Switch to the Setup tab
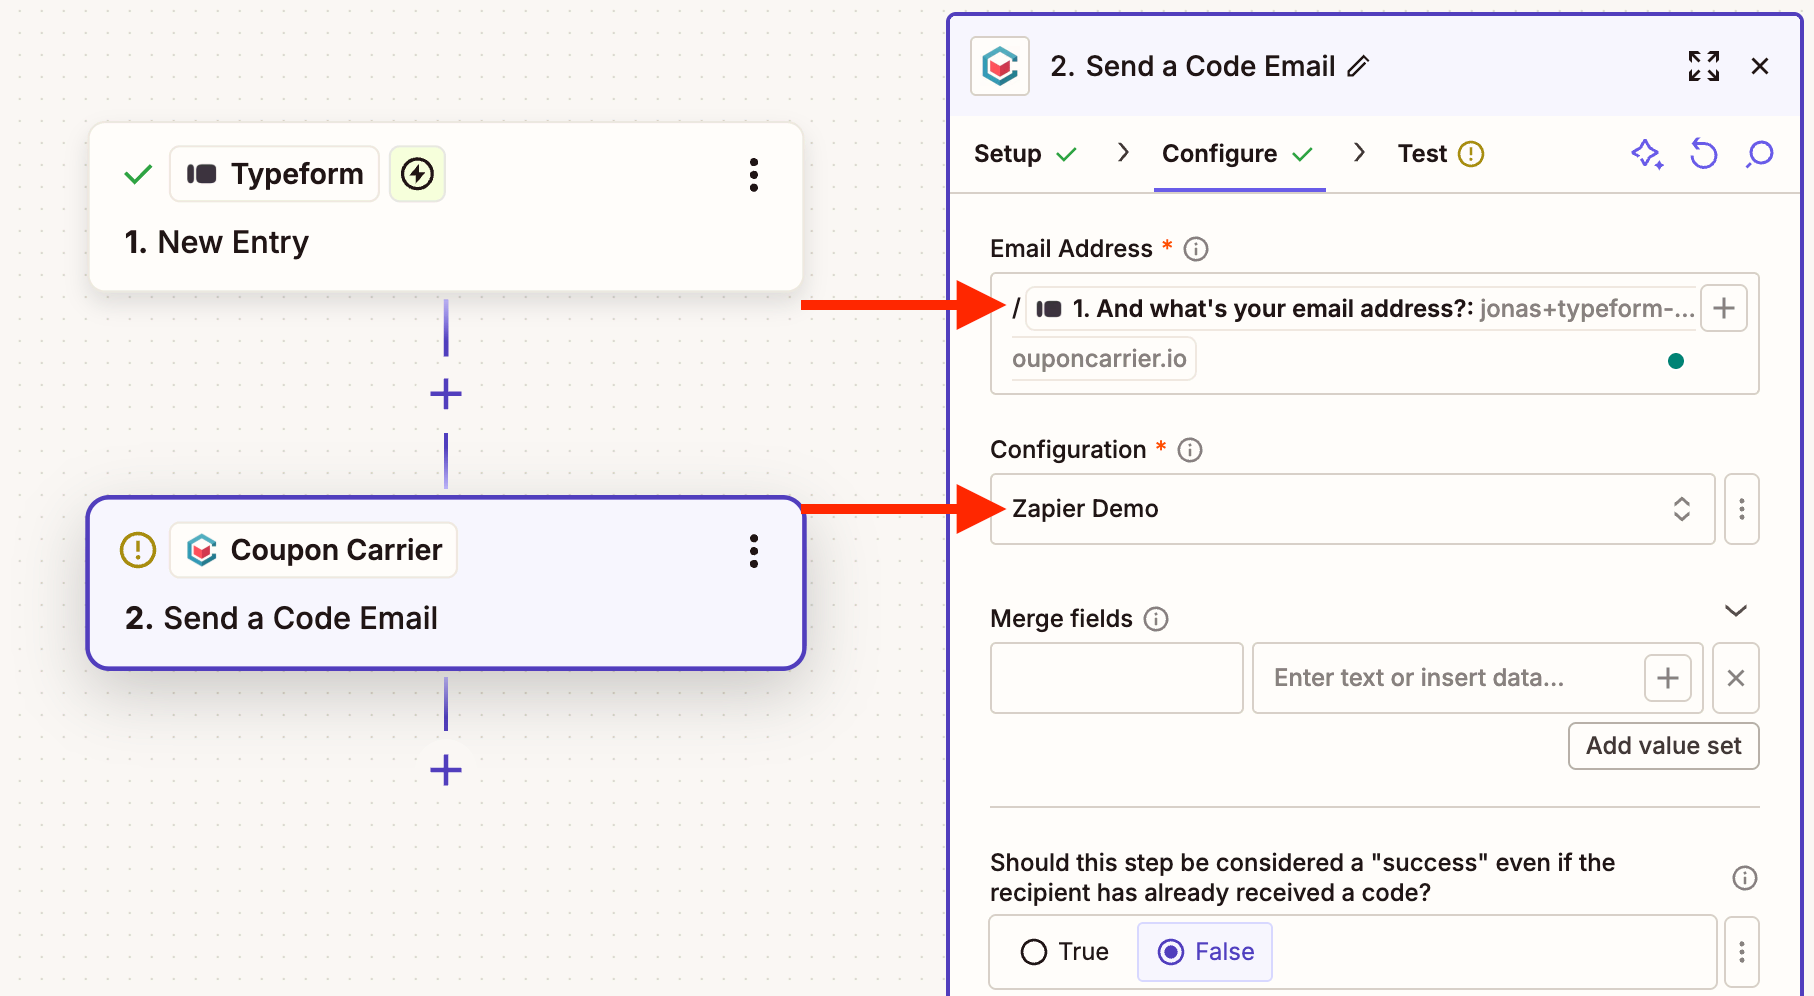 [1026, 154]
